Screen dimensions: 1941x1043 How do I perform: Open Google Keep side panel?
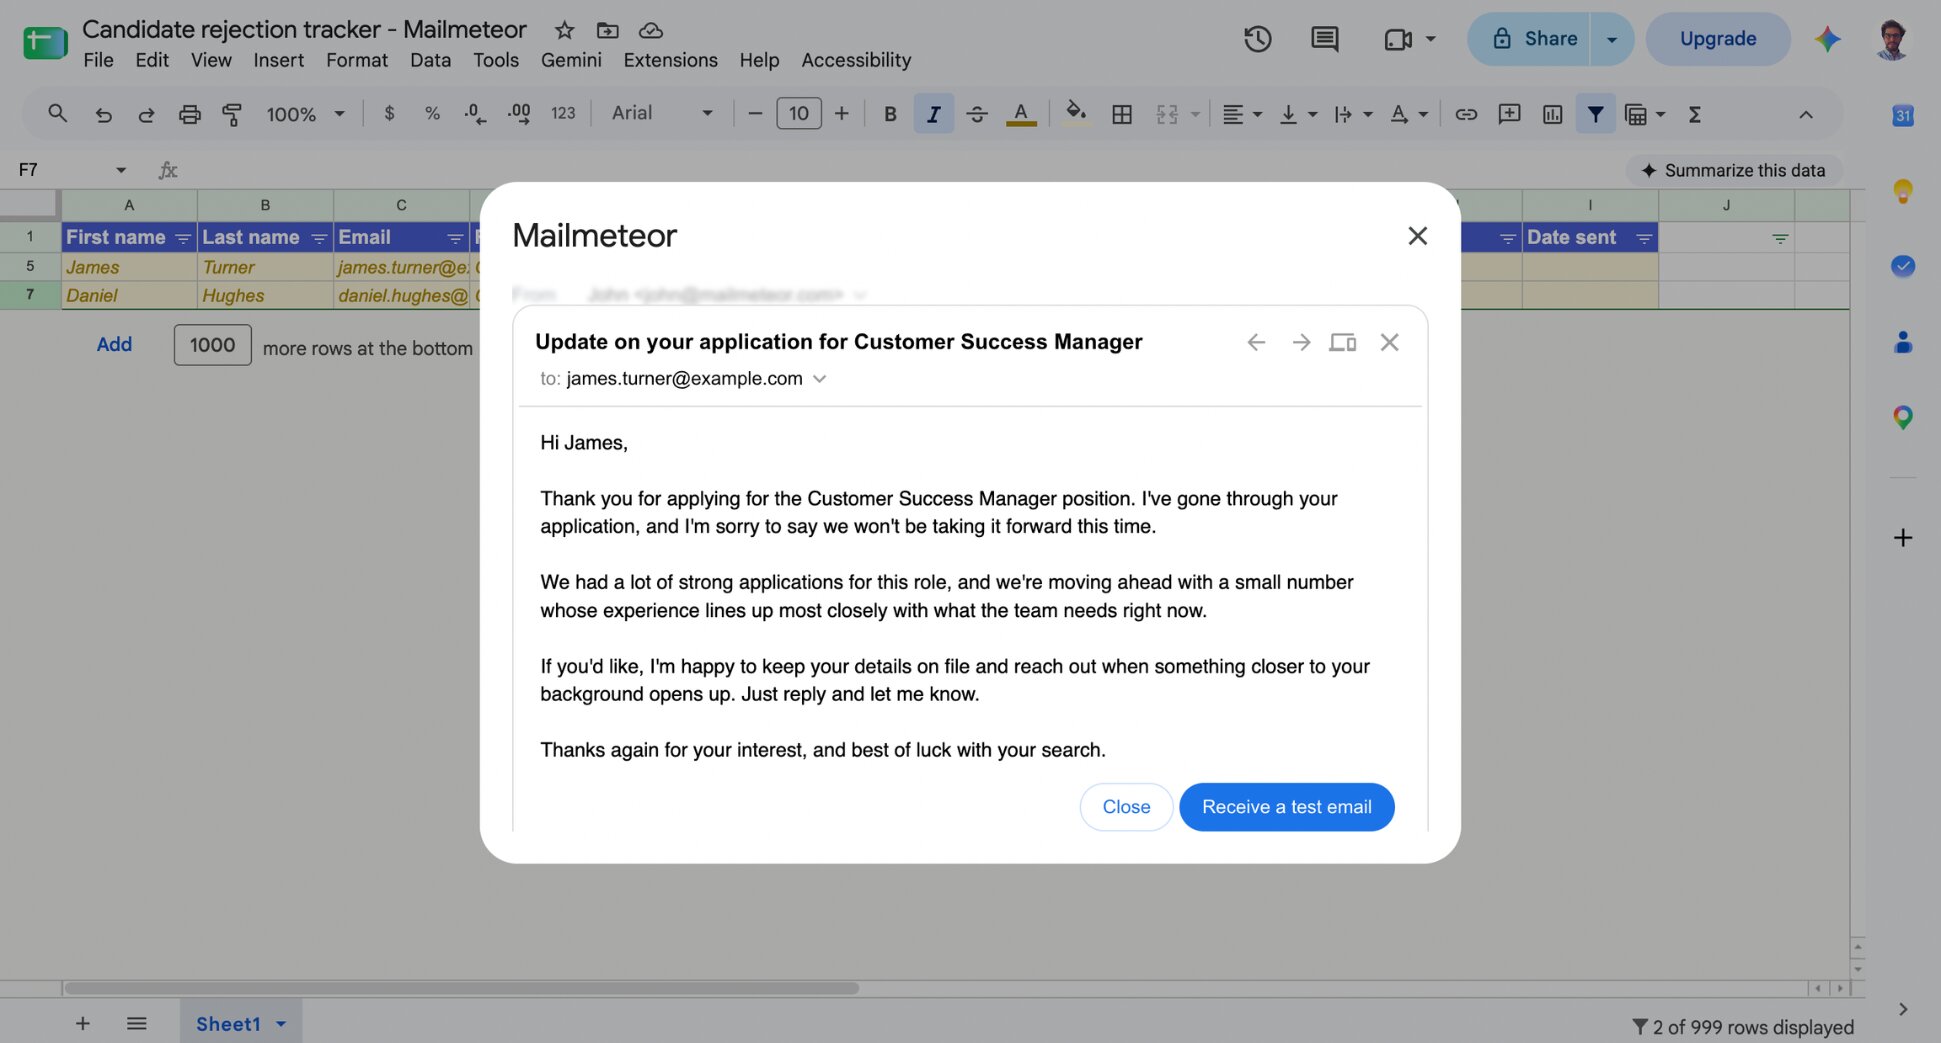click(1903, 191)
